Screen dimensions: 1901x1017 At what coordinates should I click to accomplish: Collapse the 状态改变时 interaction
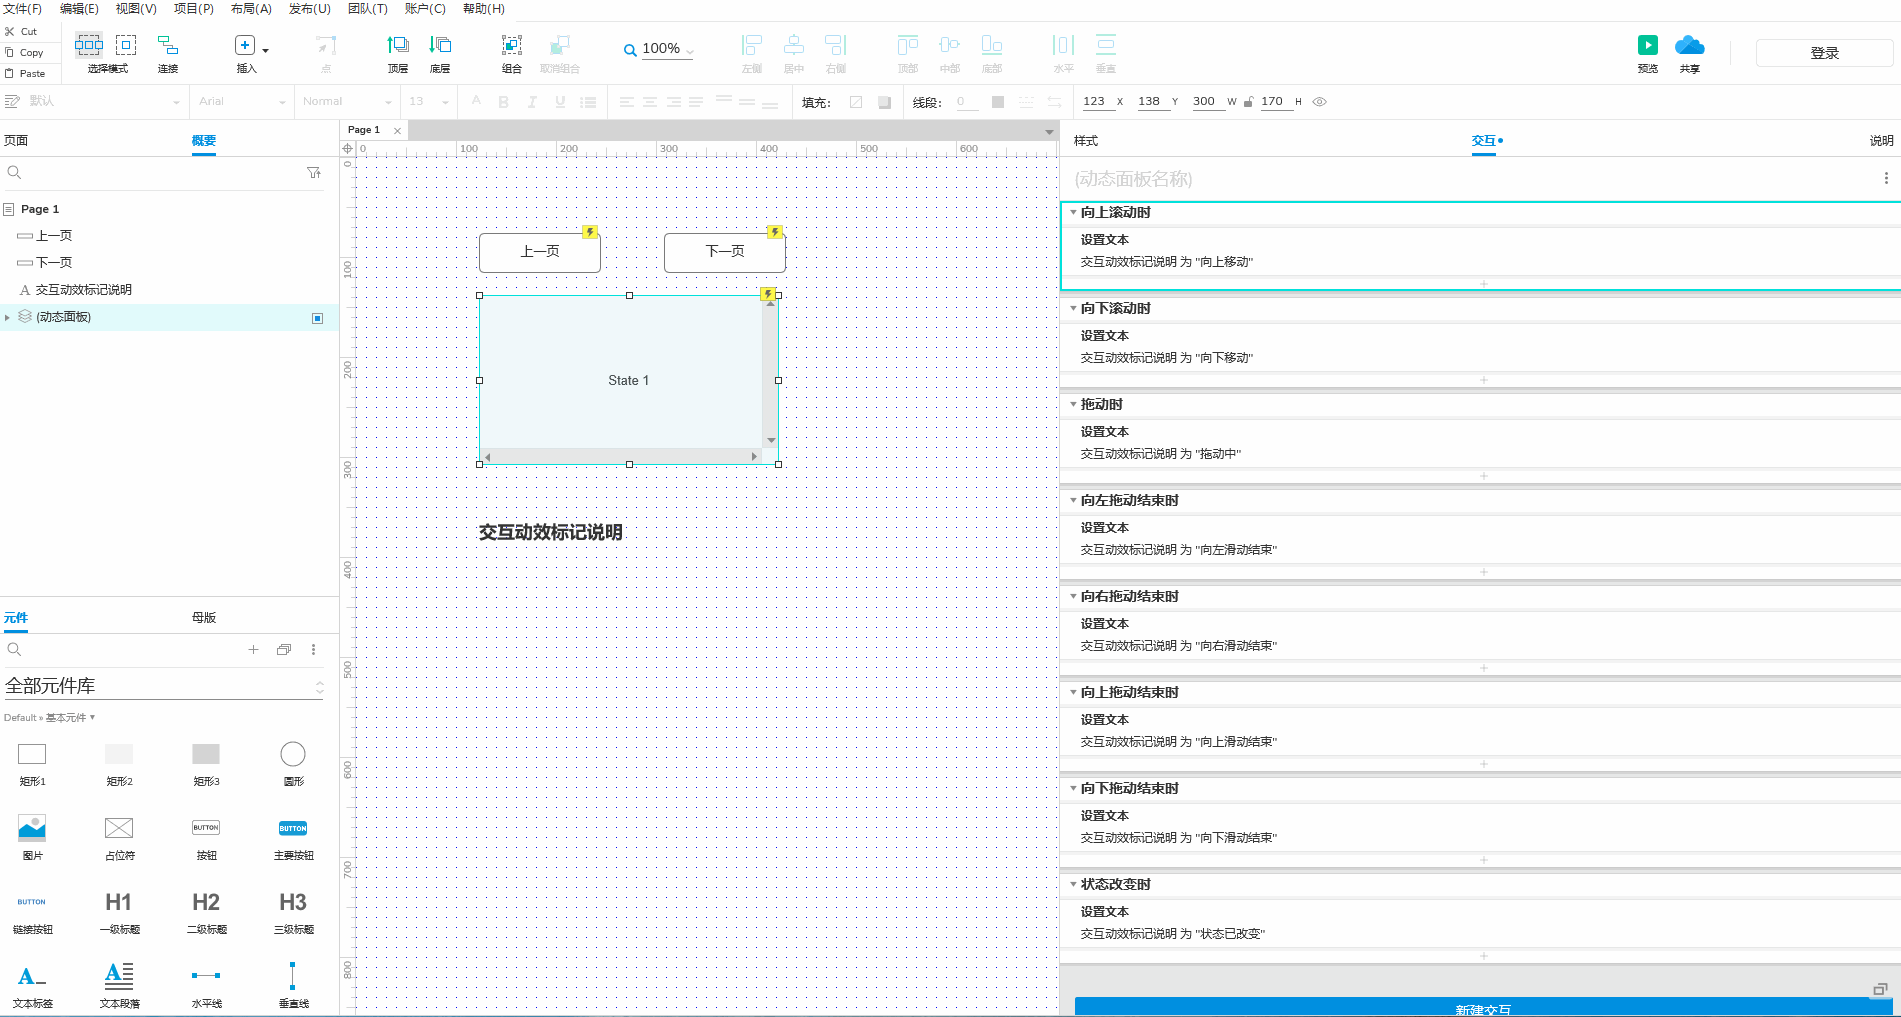[1073, 884]
